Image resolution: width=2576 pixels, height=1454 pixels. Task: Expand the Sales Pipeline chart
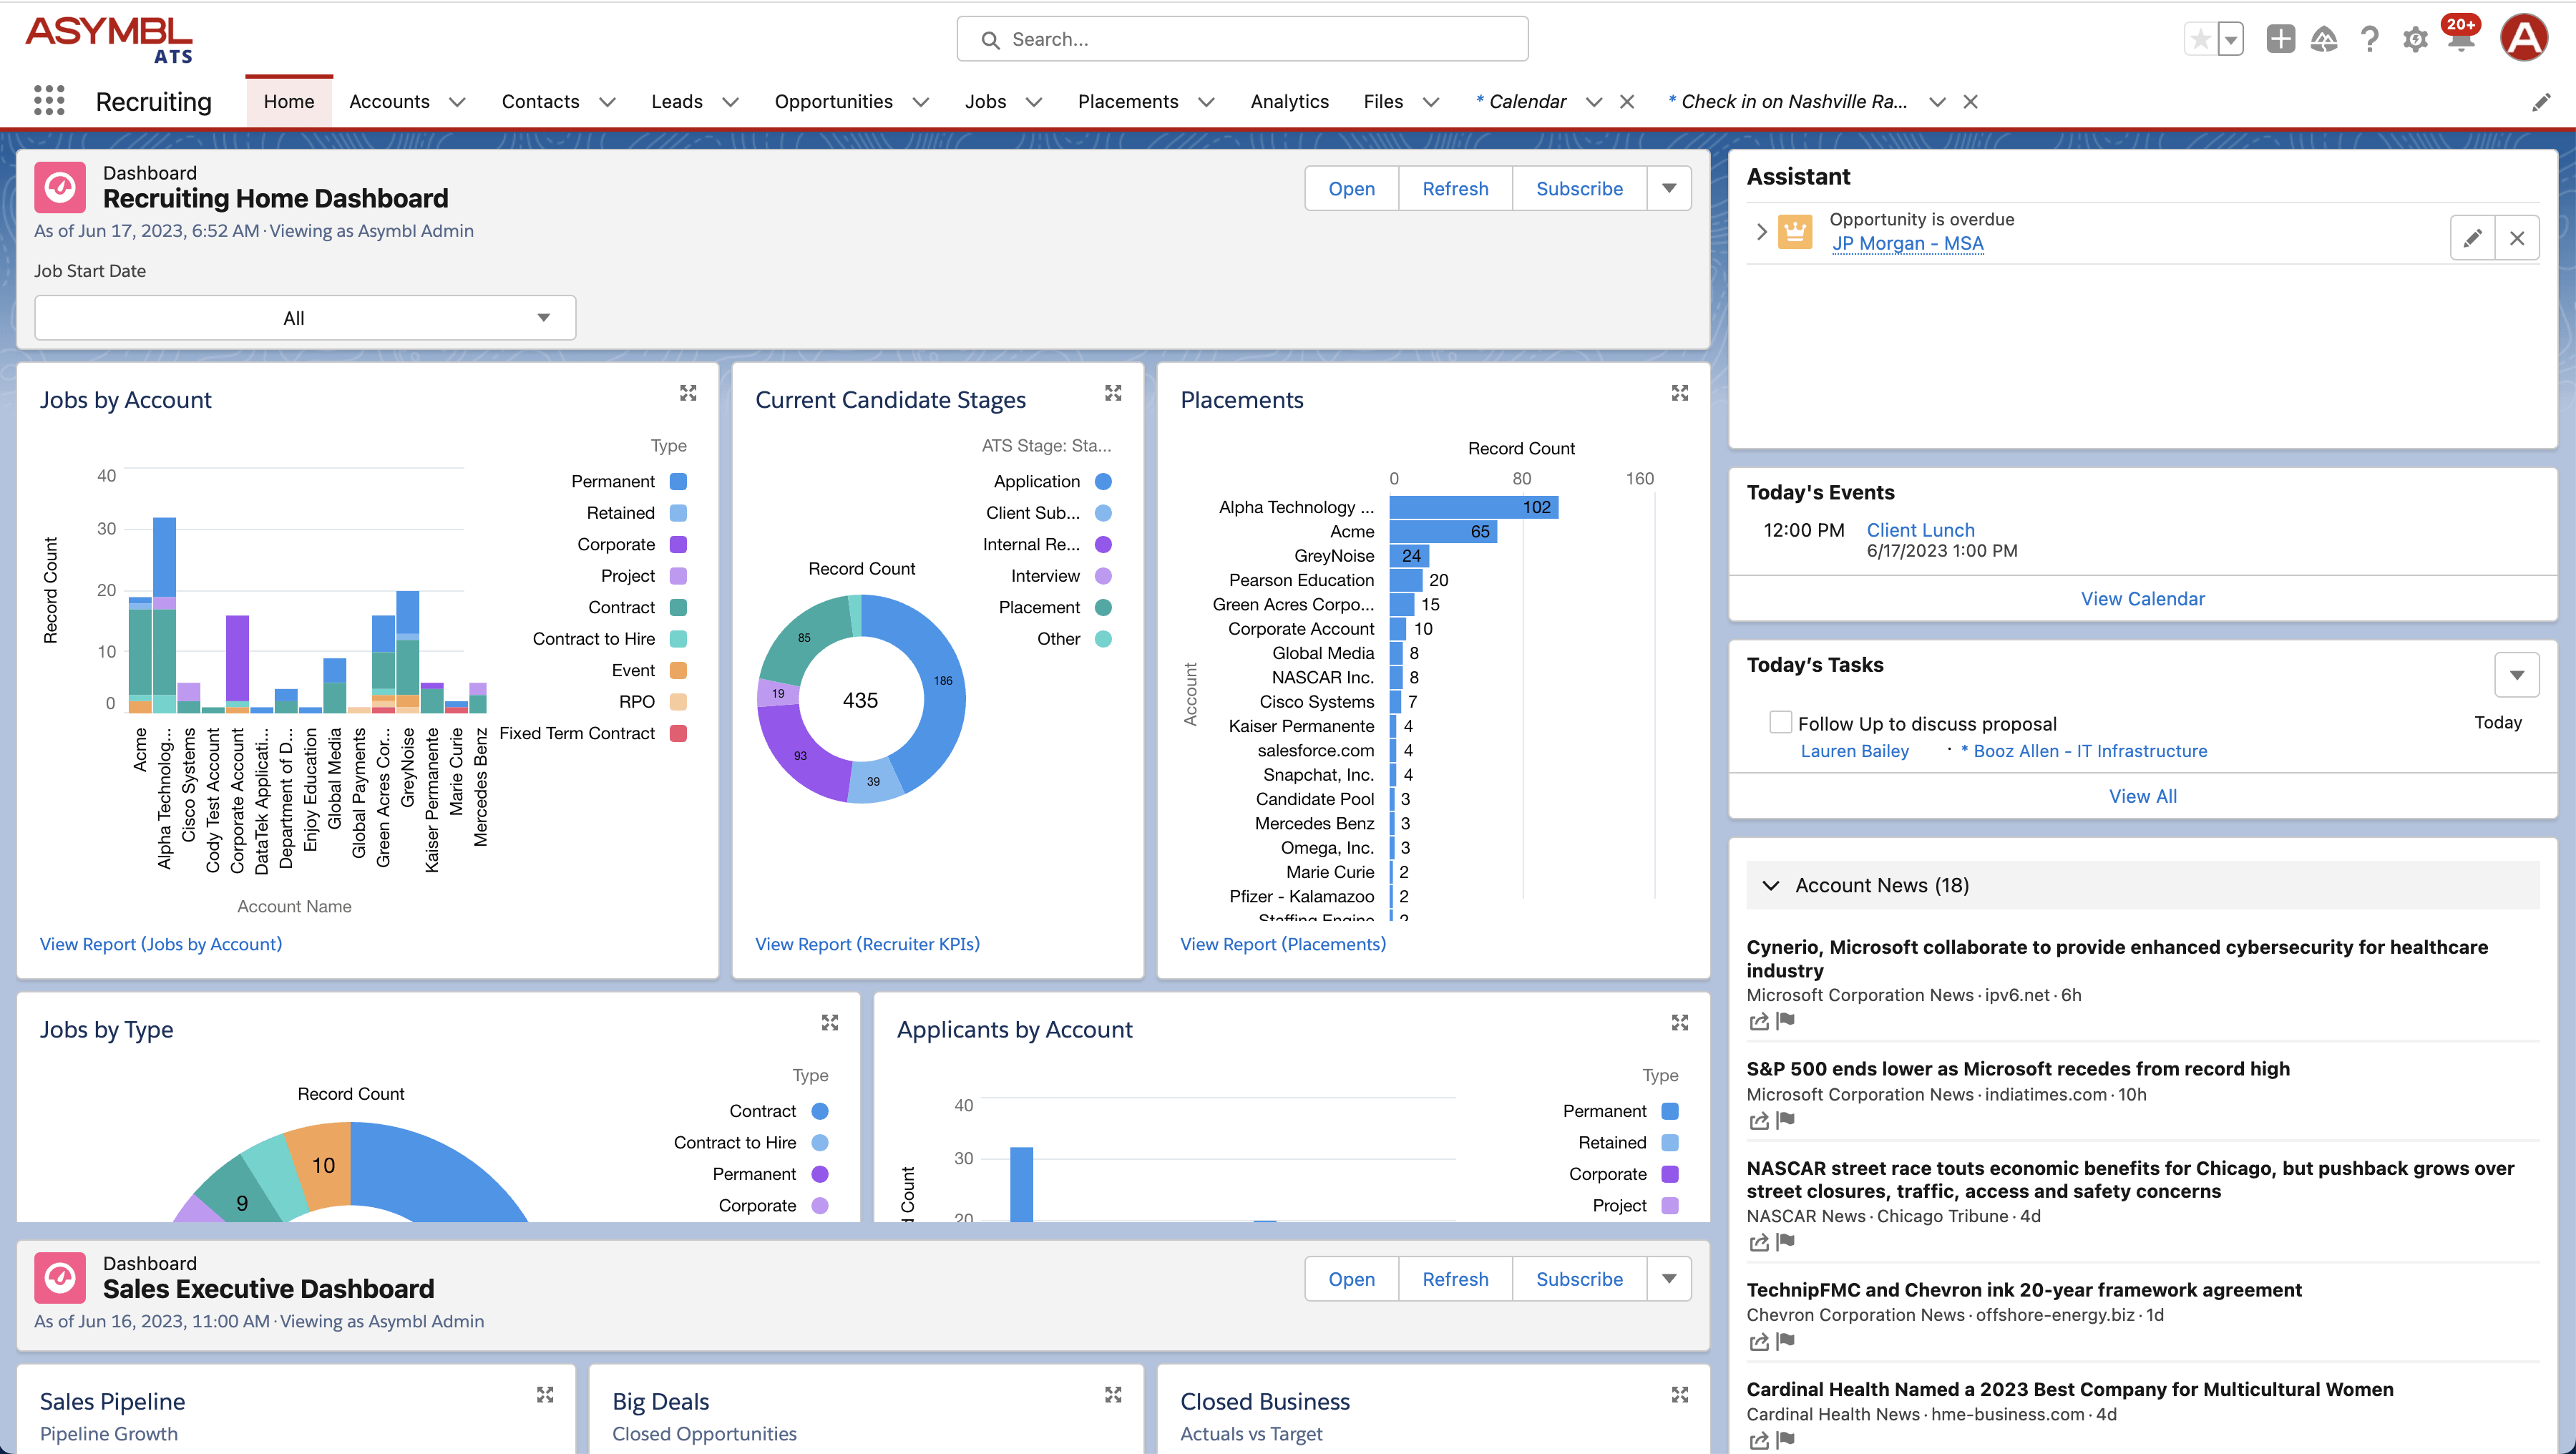coord(545,1394)
